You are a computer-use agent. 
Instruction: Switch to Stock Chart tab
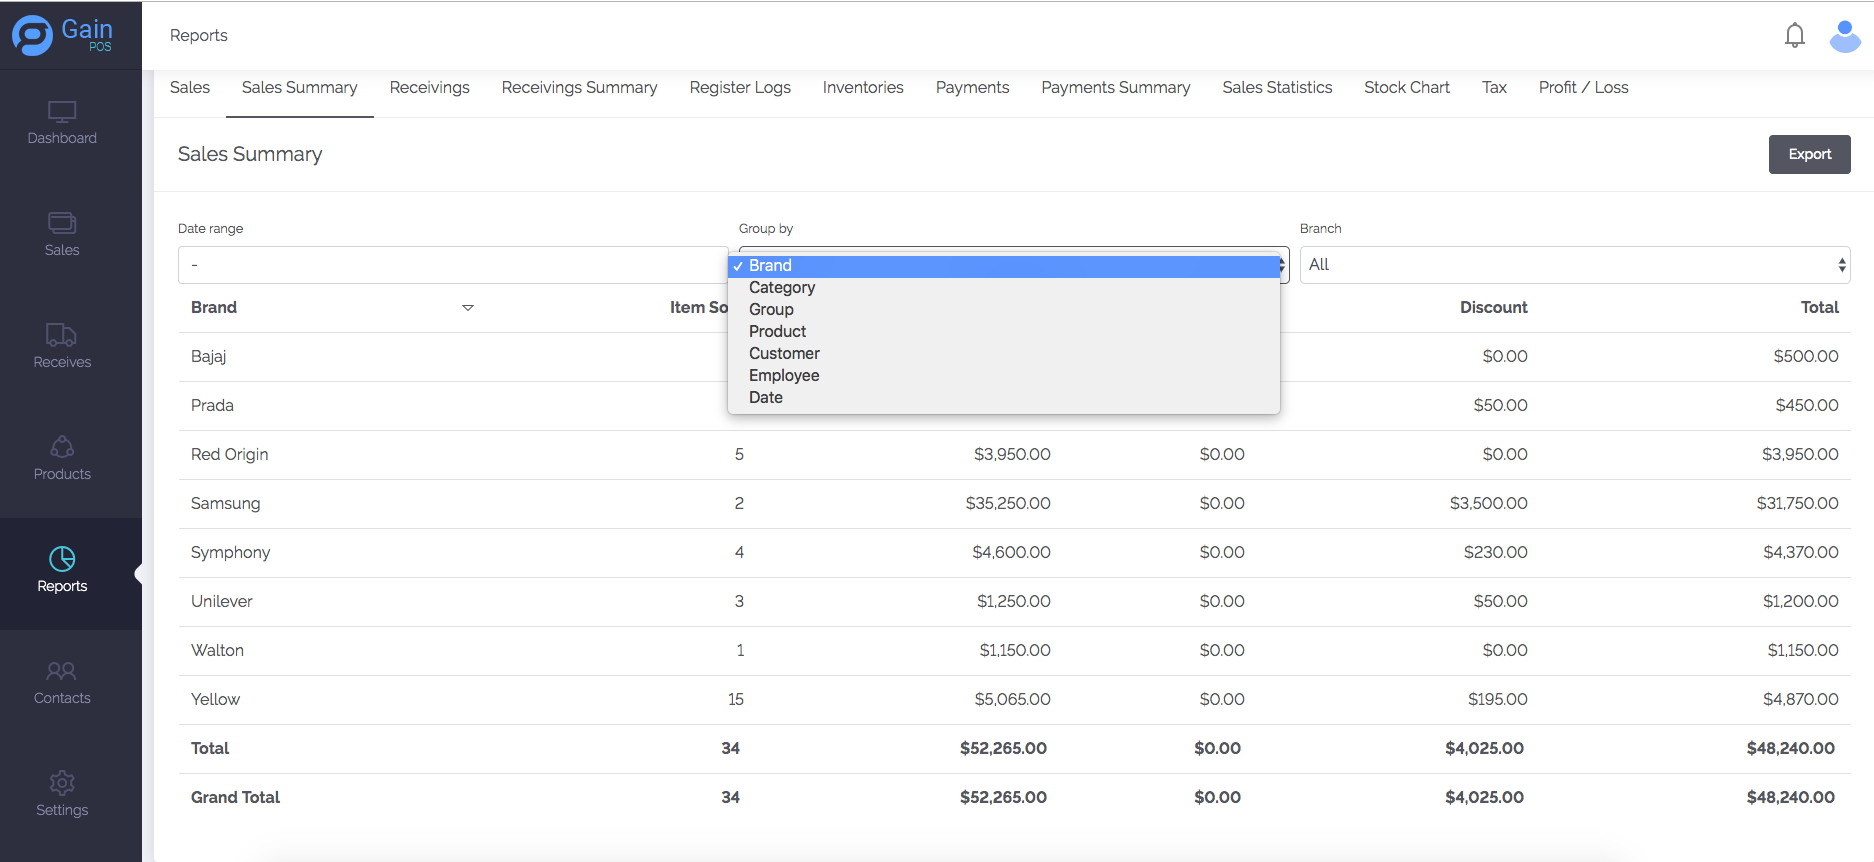pos(1406,88)
